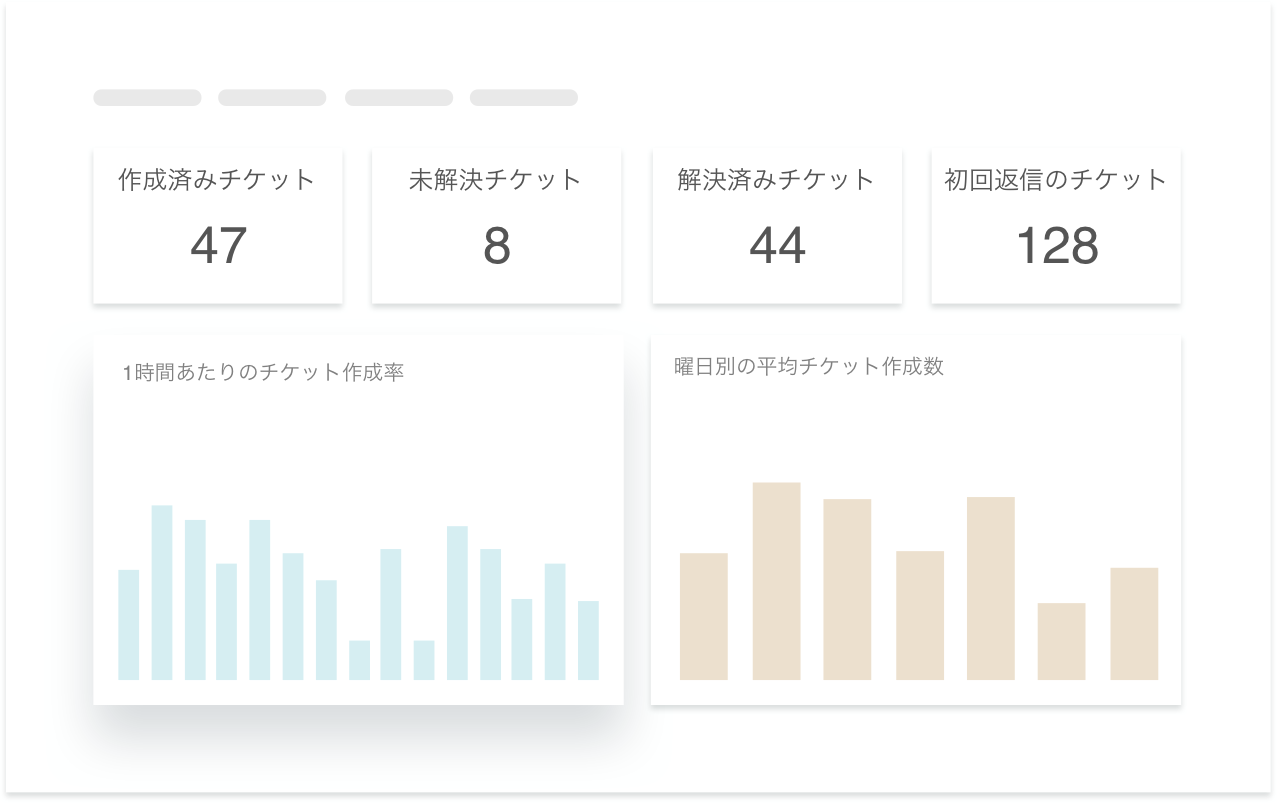
Task: Click the first gray placeholder tab
Action: point(147,98)
